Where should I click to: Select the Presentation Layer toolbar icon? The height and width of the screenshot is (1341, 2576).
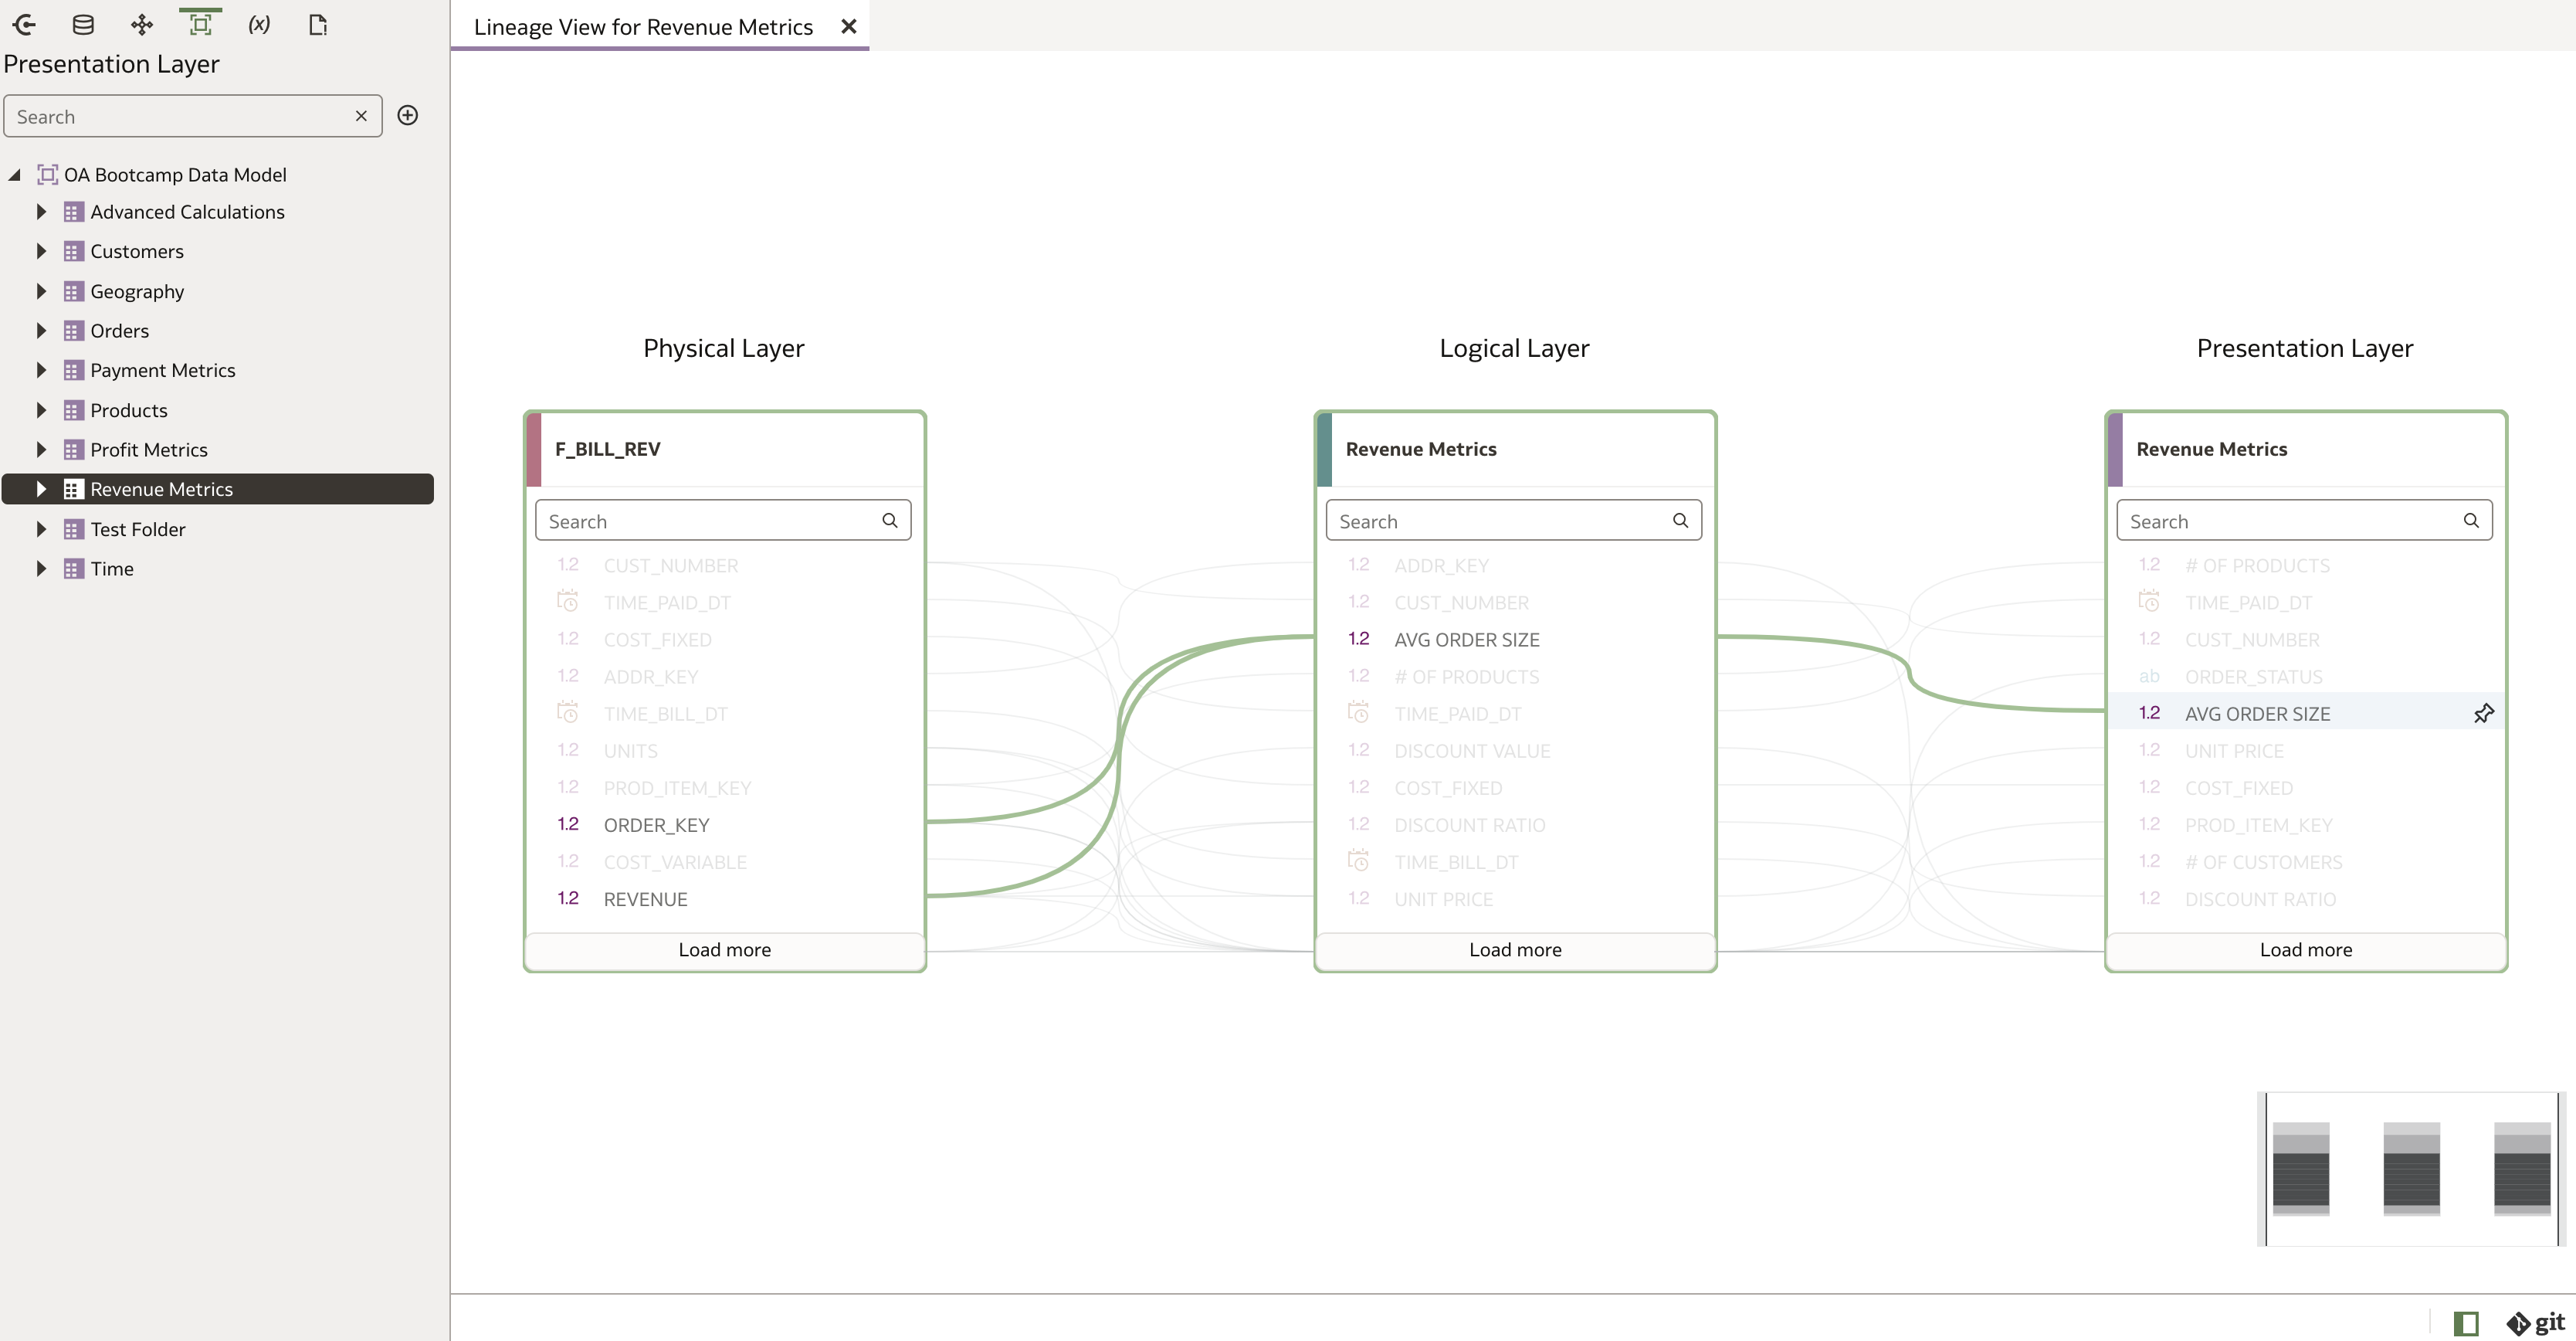[x=201, y=25]
